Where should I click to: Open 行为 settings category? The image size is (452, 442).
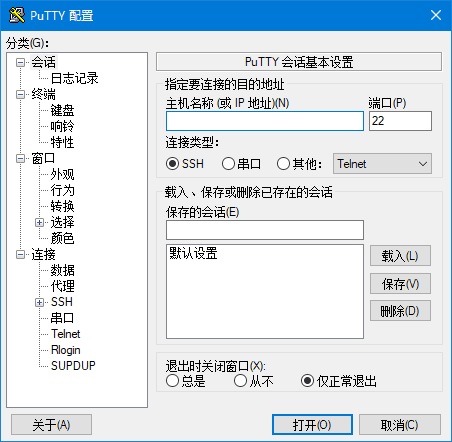(x=62, y=190)
